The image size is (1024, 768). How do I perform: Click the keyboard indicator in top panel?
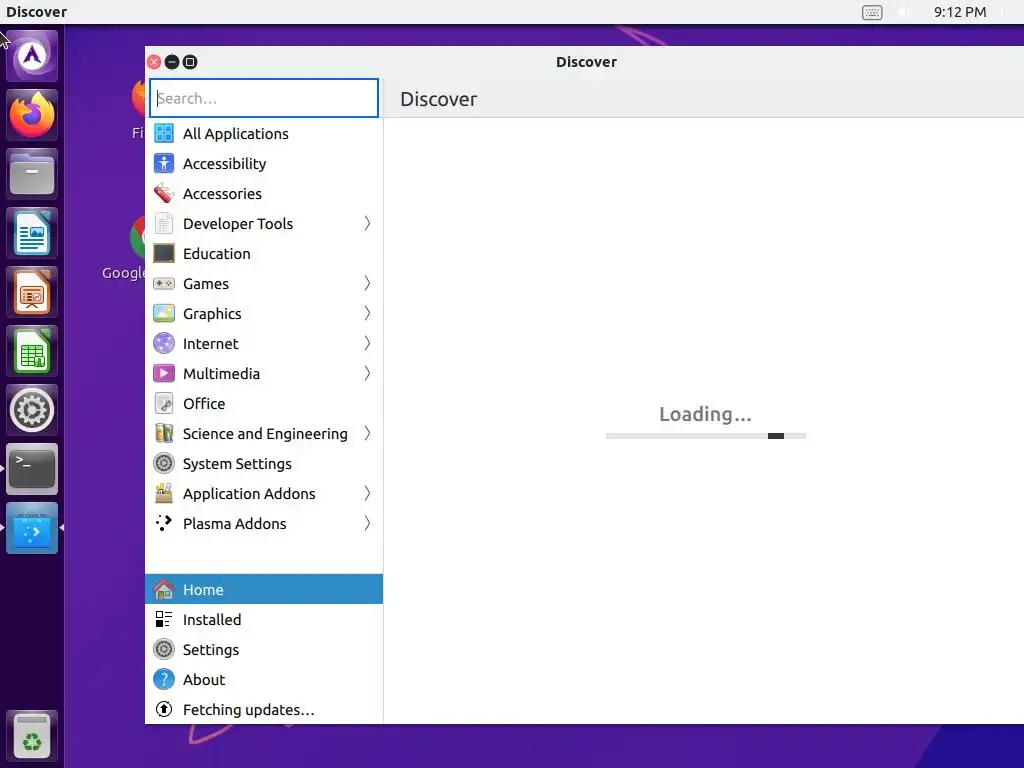[872, 12]
